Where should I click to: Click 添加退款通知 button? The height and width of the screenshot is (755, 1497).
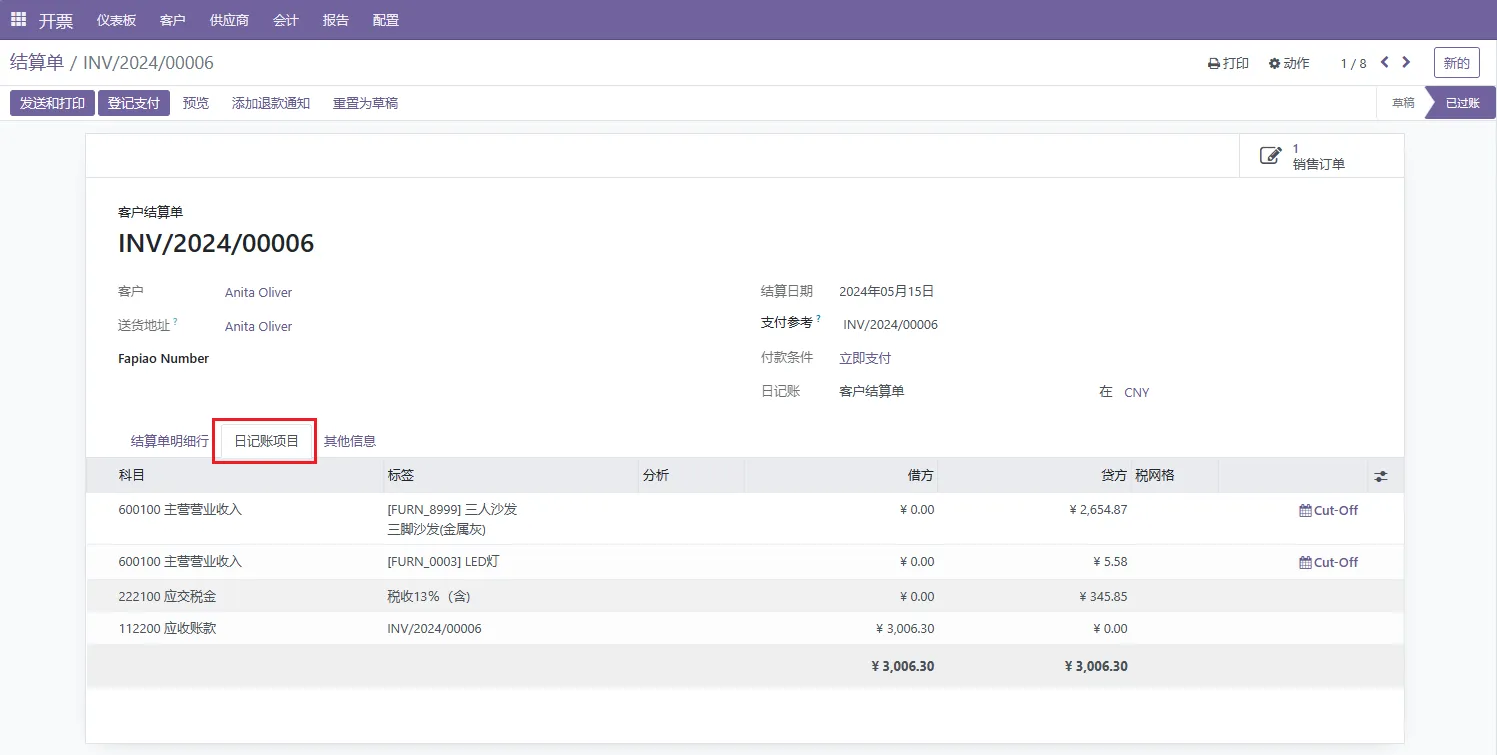click(x=271, y=103)
